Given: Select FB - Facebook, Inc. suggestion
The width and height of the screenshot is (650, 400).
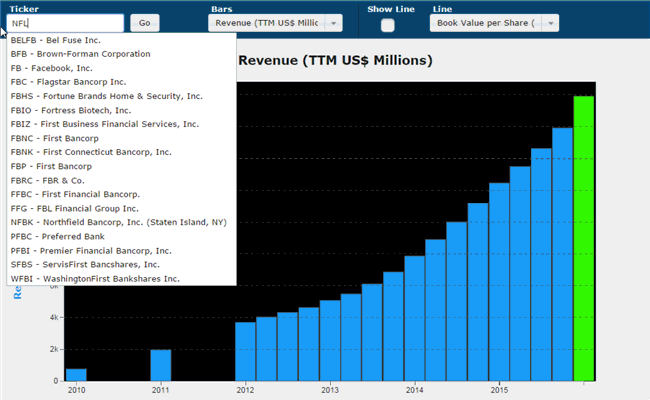Looking at the screenshot, I should pyautogui.click(x=121, y=68).
